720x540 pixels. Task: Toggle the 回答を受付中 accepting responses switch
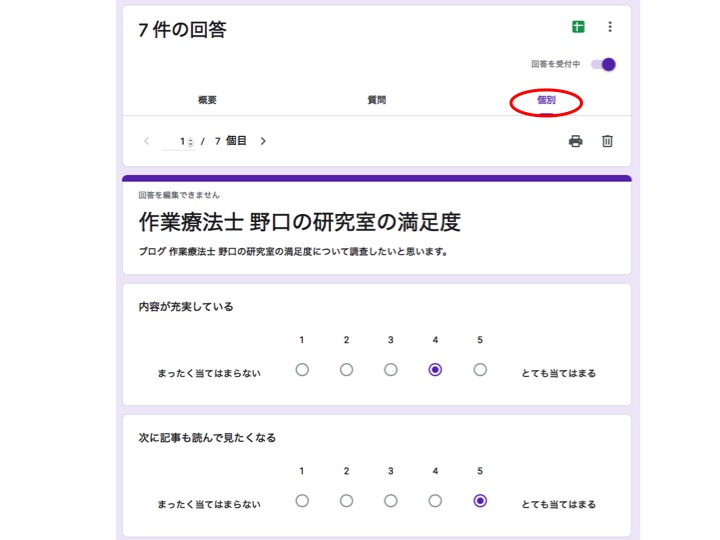click(603, 64)
